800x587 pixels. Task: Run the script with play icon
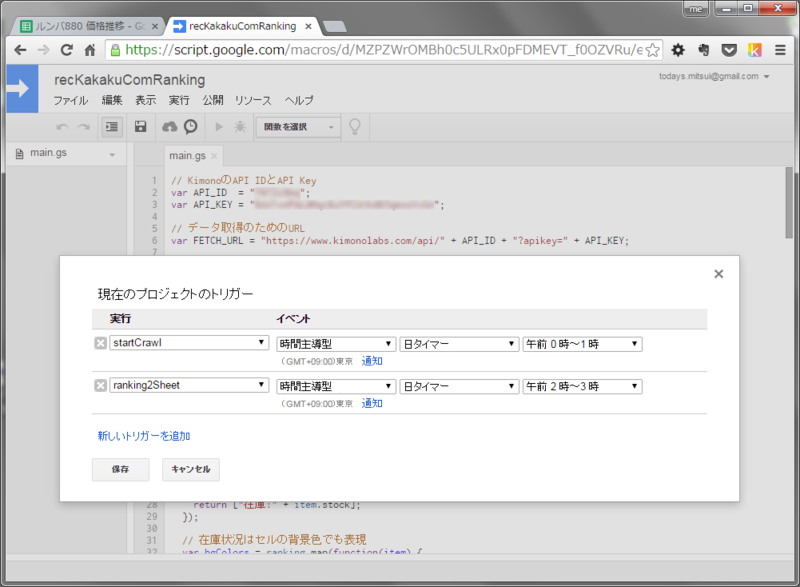pos(219,126)
